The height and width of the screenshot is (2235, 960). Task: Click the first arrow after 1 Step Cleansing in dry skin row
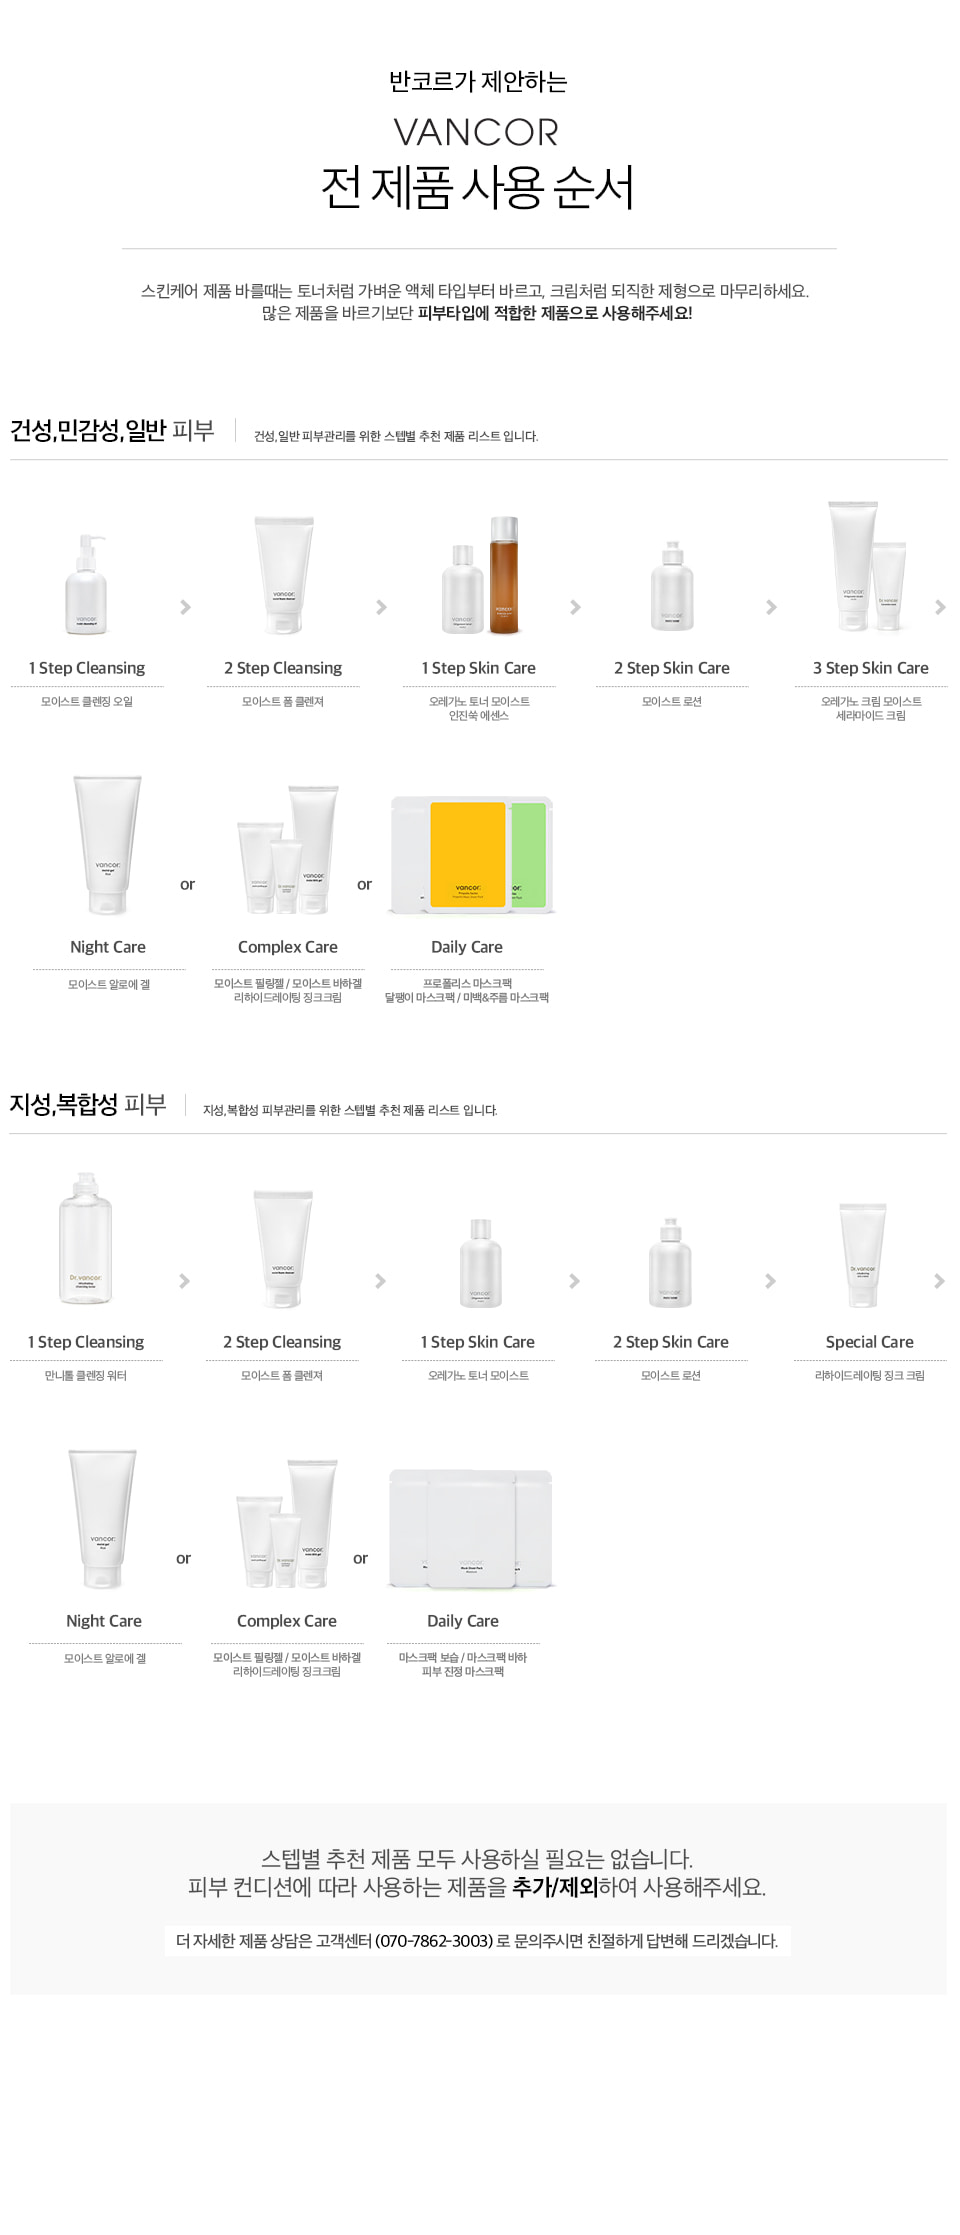[185, 607]
